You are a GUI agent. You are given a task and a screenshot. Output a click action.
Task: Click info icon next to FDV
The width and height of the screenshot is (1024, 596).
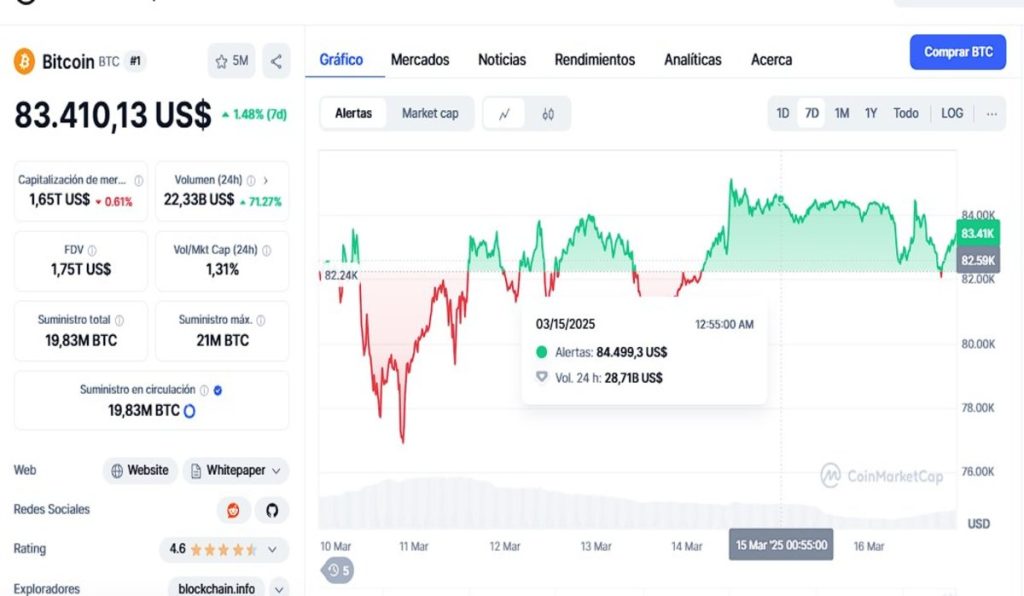coord(92,250)
